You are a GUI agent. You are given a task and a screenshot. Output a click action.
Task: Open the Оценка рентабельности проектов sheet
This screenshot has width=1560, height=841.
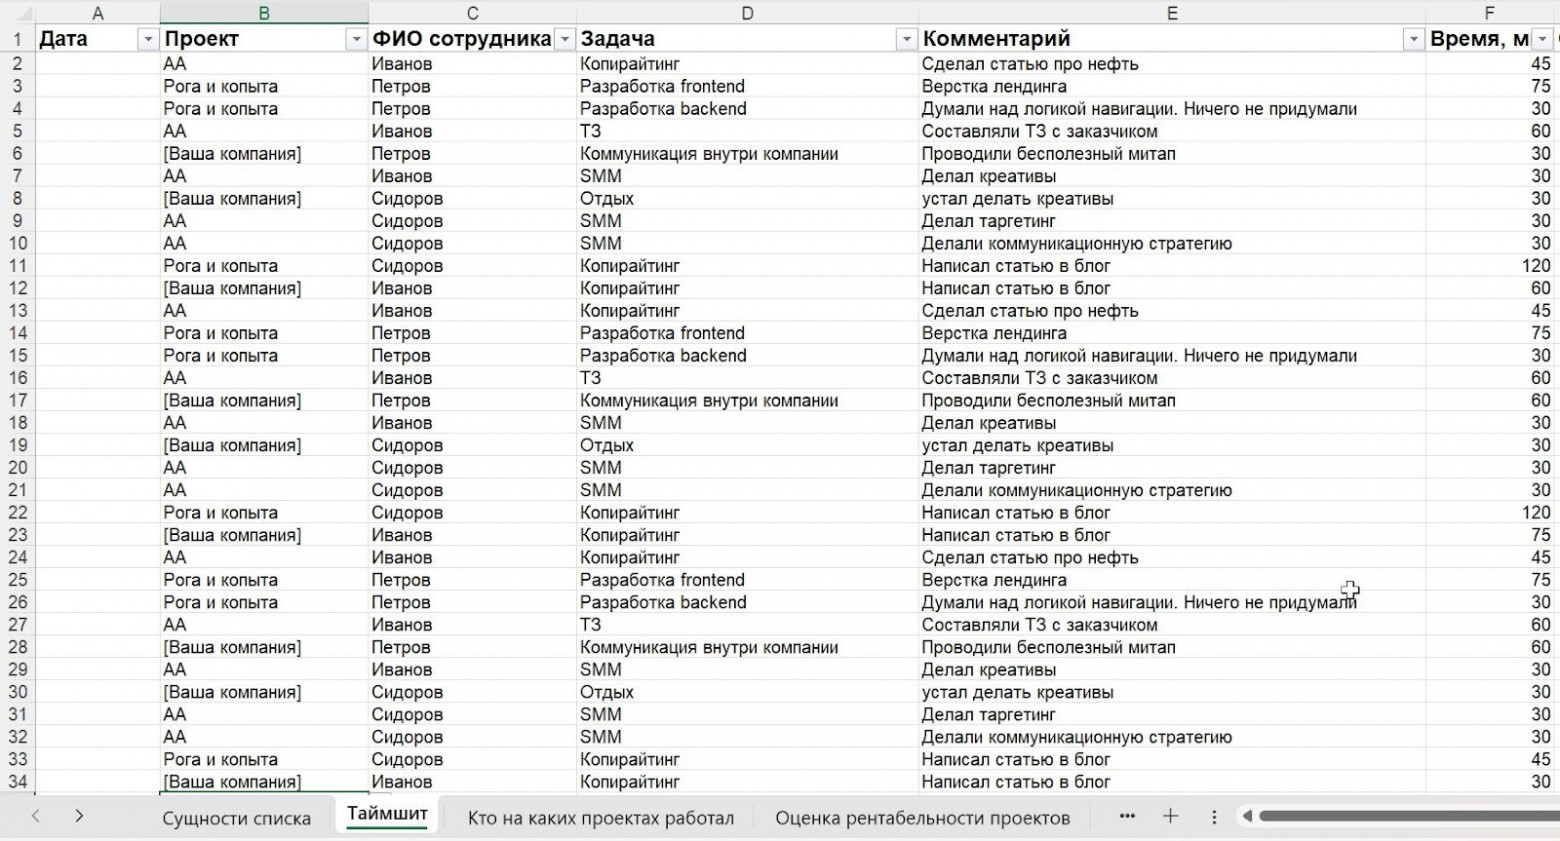(x=923, y=817)
